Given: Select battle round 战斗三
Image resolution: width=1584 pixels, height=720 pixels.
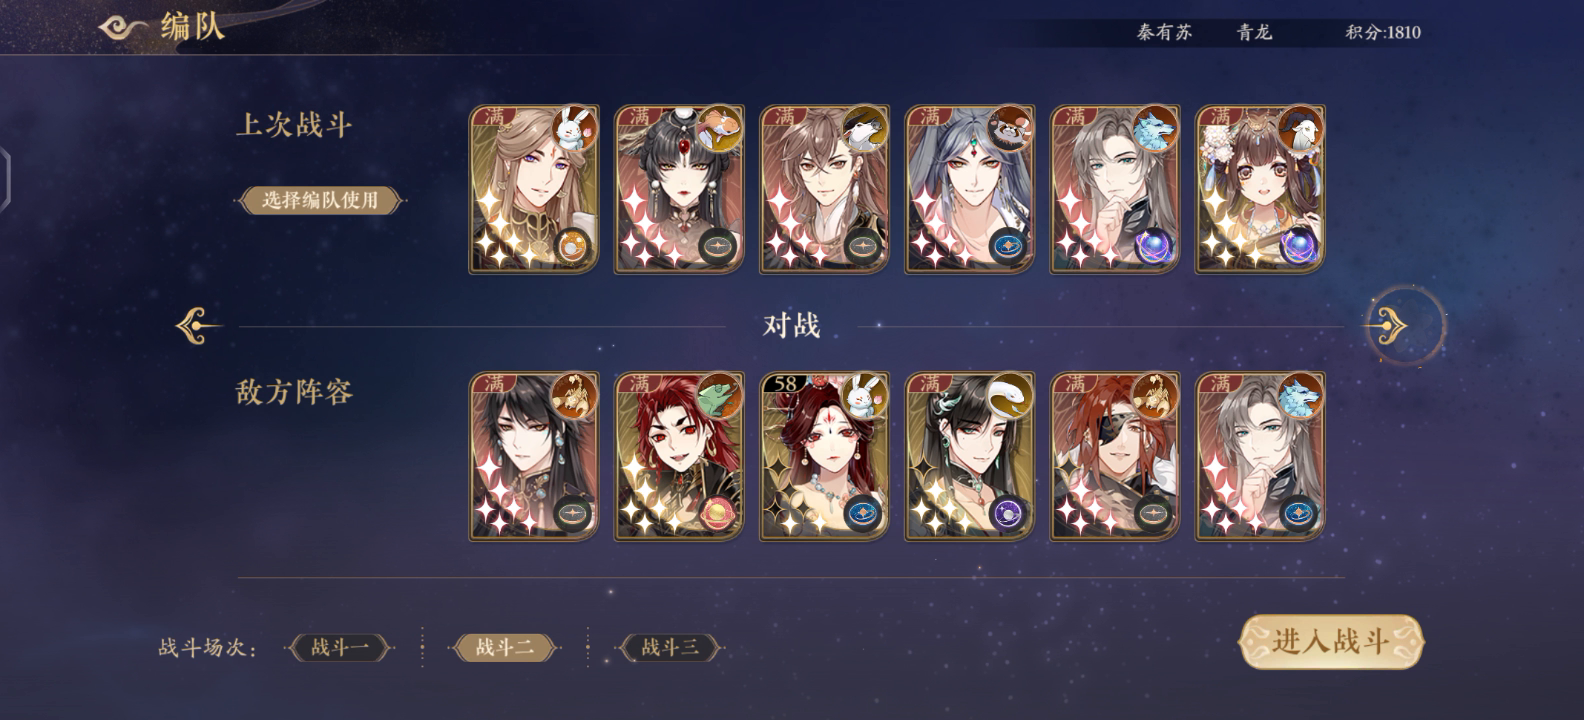Looking at the screenshot, I should click(670, 647).
